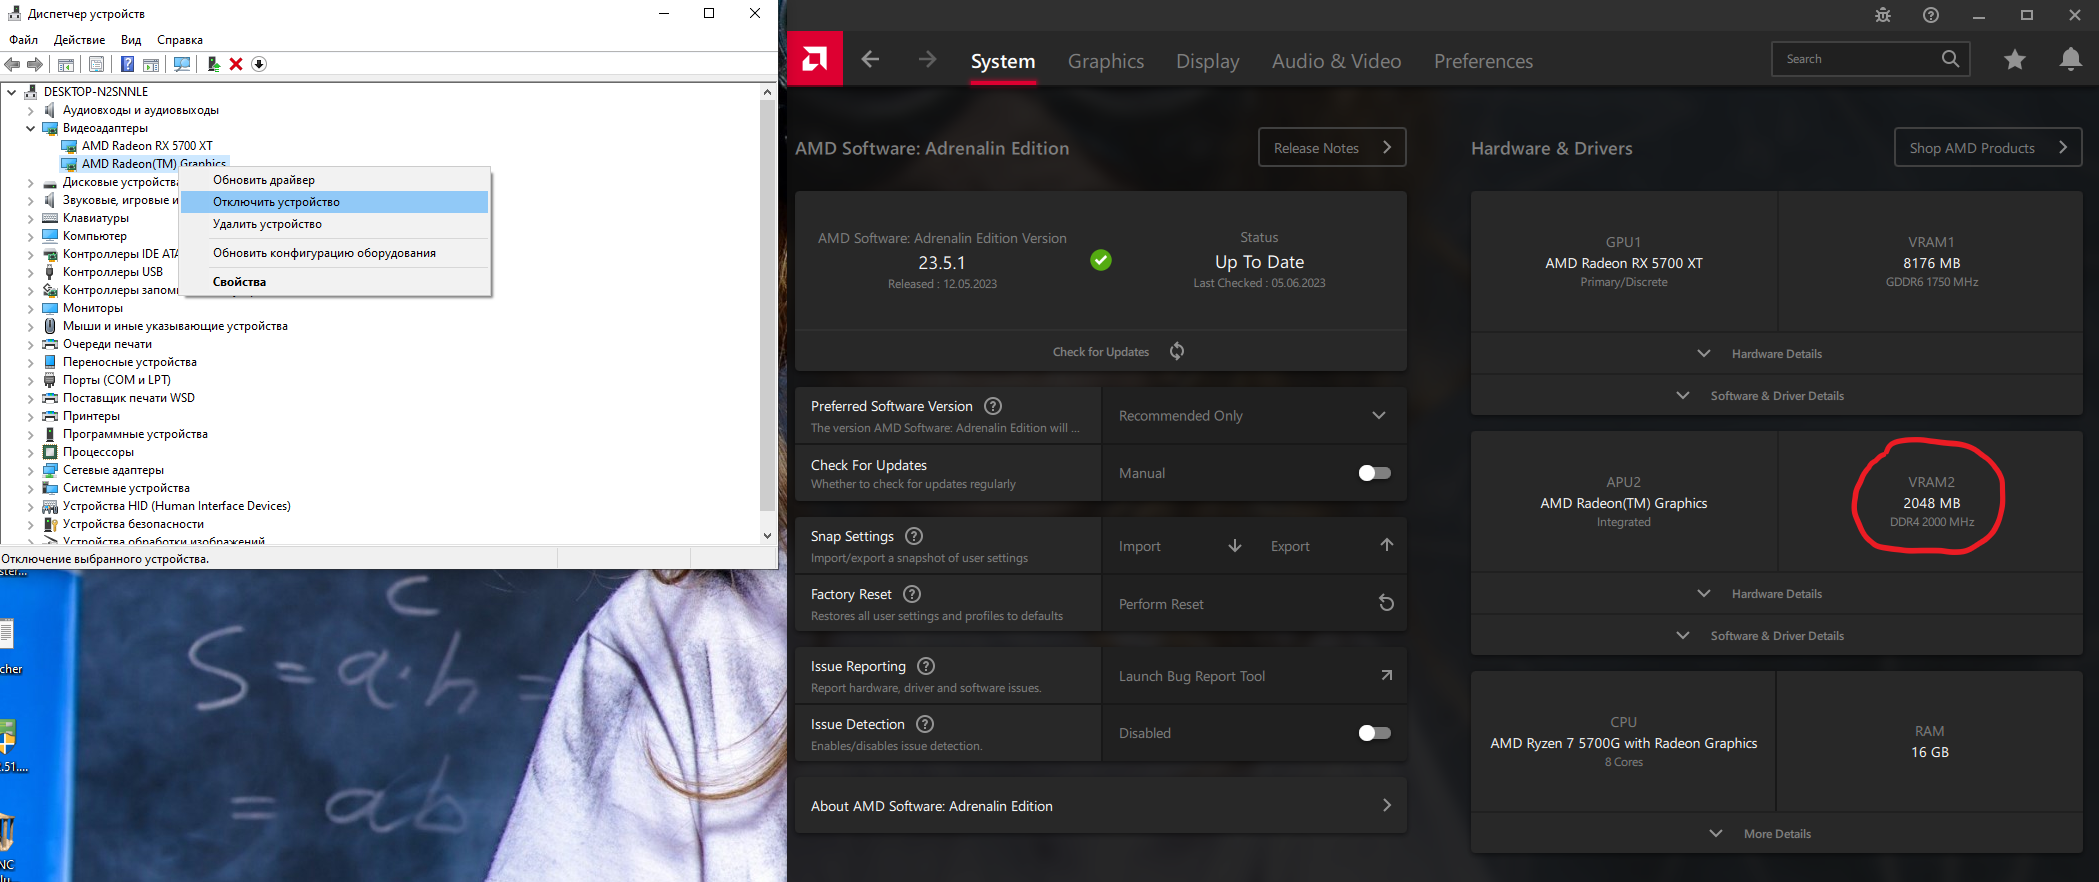This screenshot has height=882, width=2099.
Task: Choose Свойства in context menu
Action: pyautogui.click(x=334, y=282)
